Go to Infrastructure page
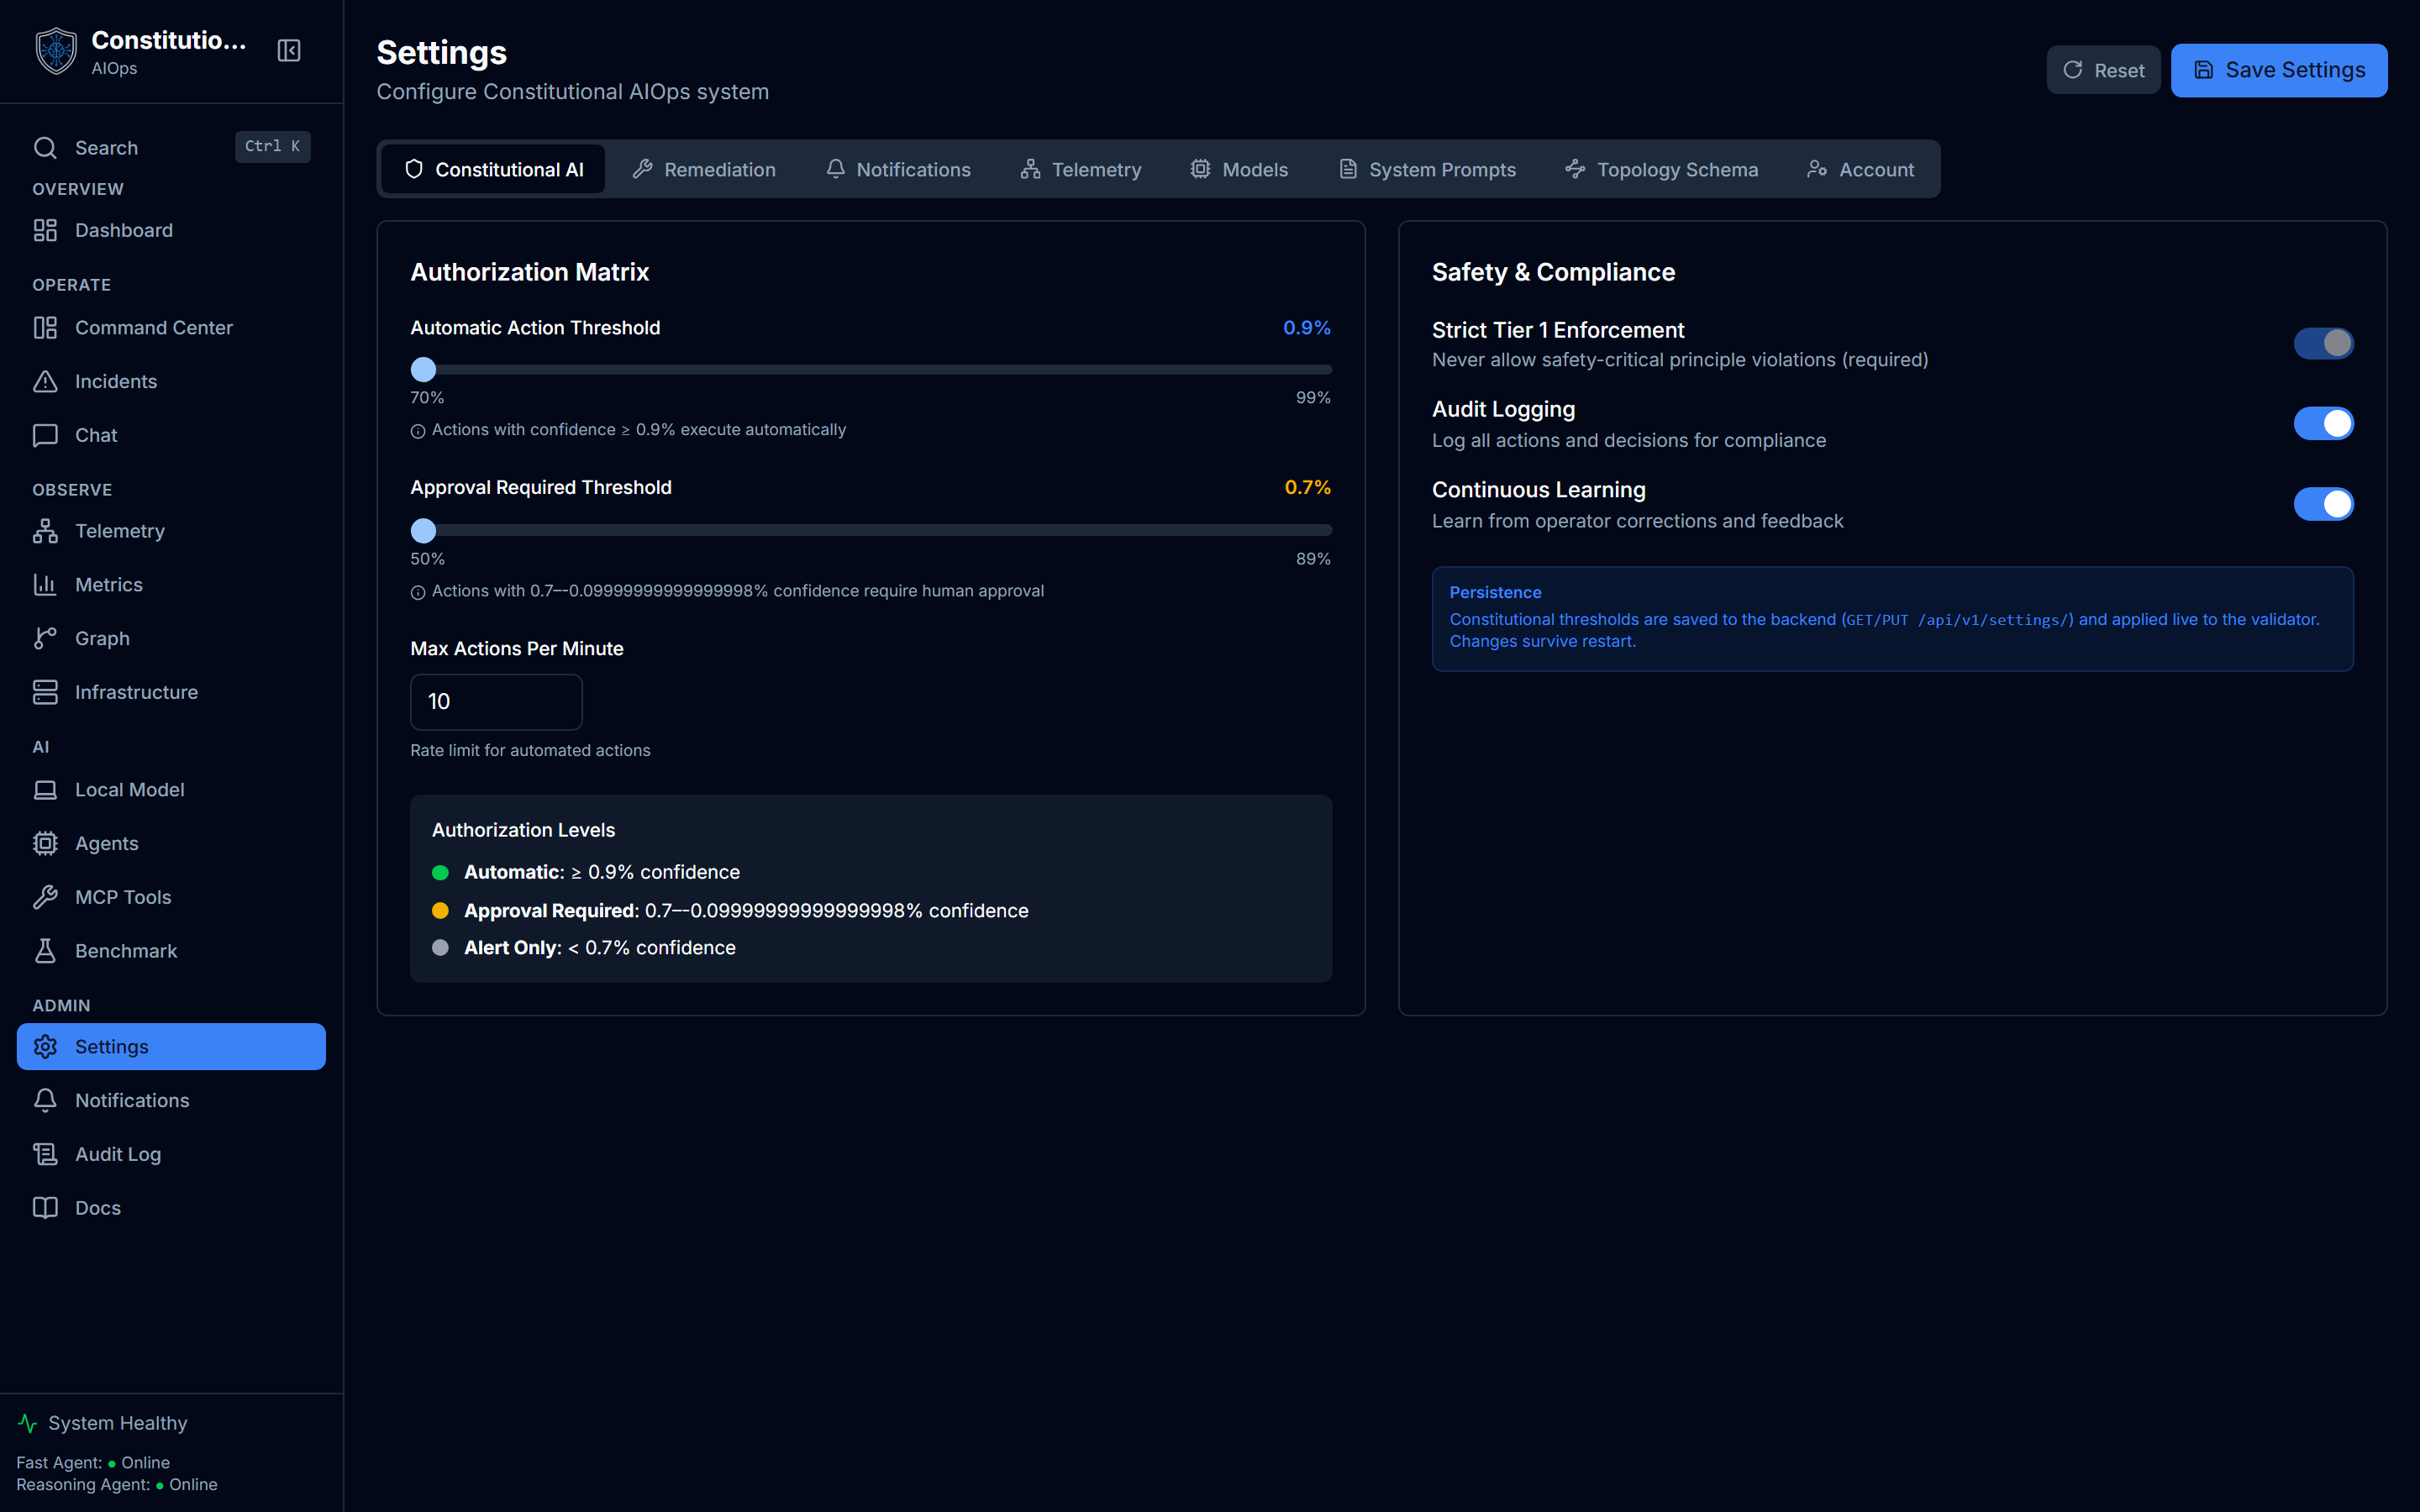 click(171, 692)
